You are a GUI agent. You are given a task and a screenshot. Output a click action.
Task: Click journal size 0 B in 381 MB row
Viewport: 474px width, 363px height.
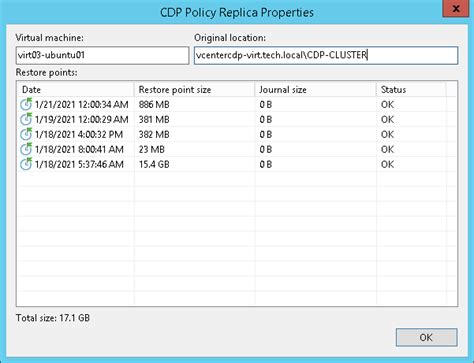[266, 120]
